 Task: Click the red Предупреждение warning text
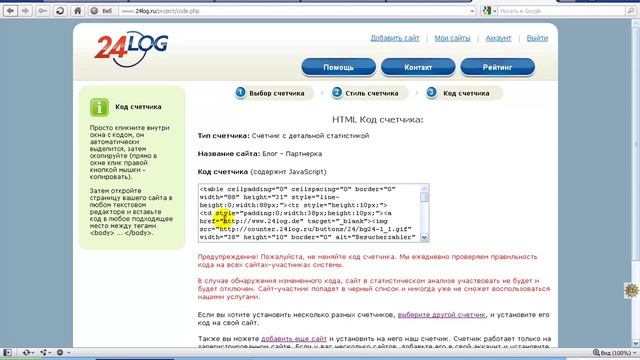367,261
